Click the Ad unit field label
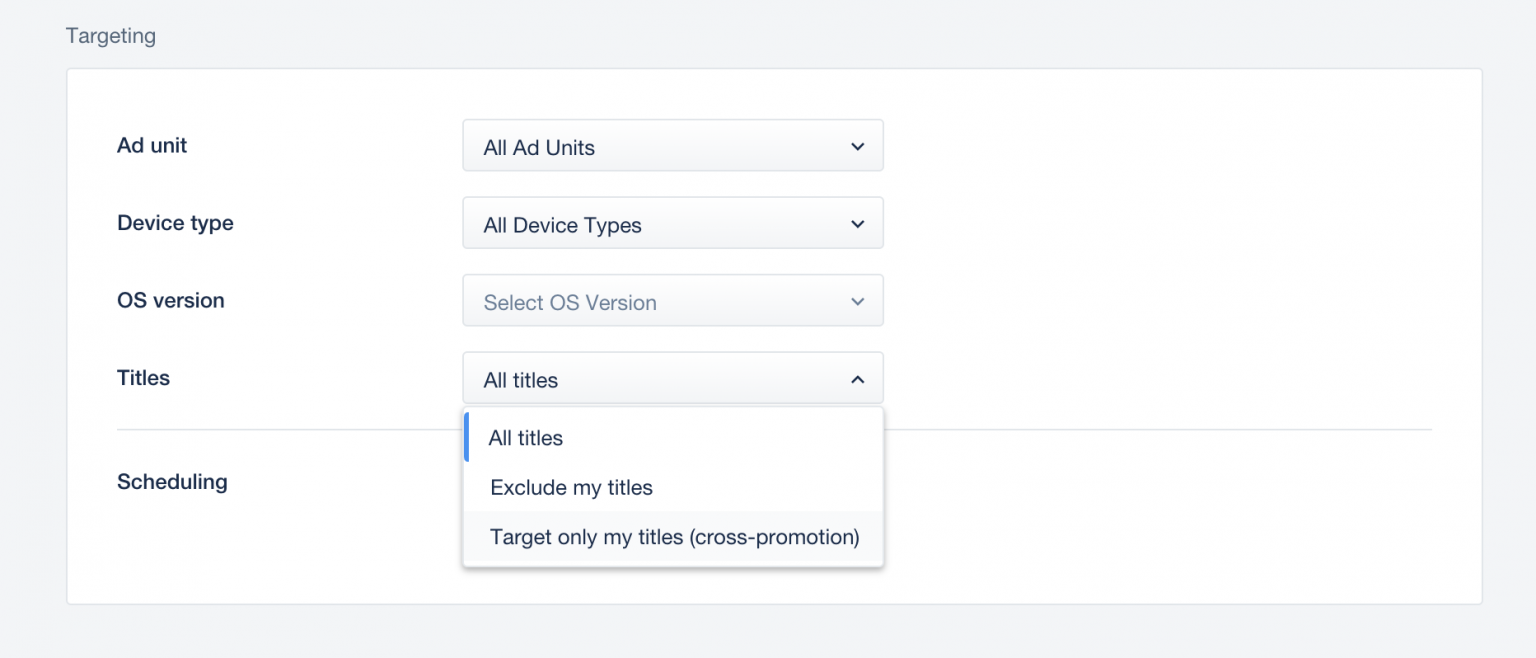Screen dimensions: 1536x658 152,145
